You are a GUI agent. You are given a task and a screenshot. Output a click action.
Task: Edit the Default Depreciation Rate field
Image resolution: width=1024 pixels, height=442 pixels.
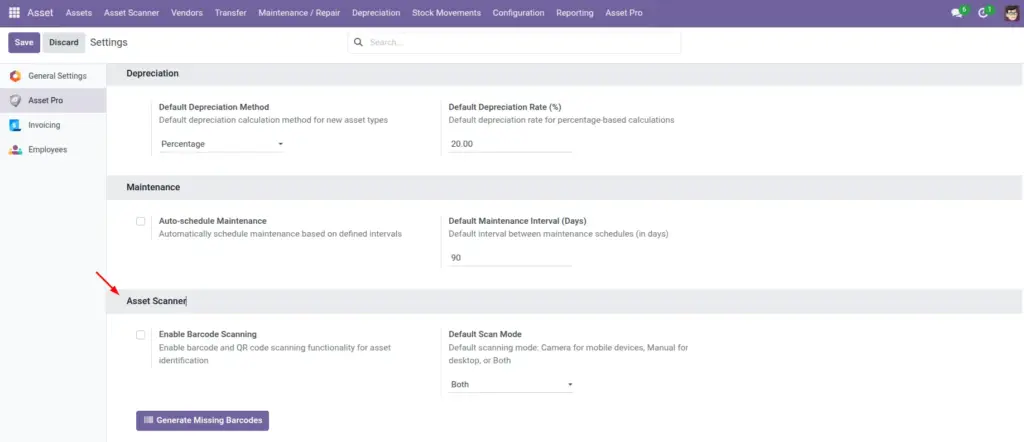pyautogui.click(x=511, y=144)
